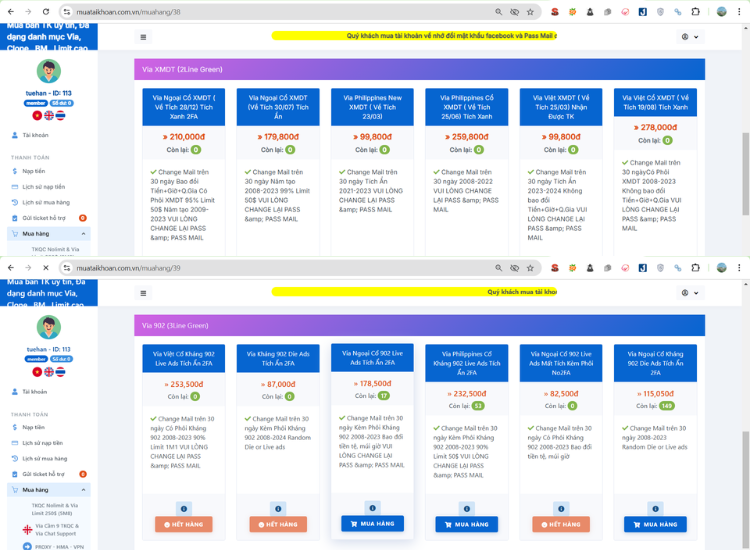Open Nạp tiền in the muahang/39 sidebar
The image size is (750, 550).
34,427
